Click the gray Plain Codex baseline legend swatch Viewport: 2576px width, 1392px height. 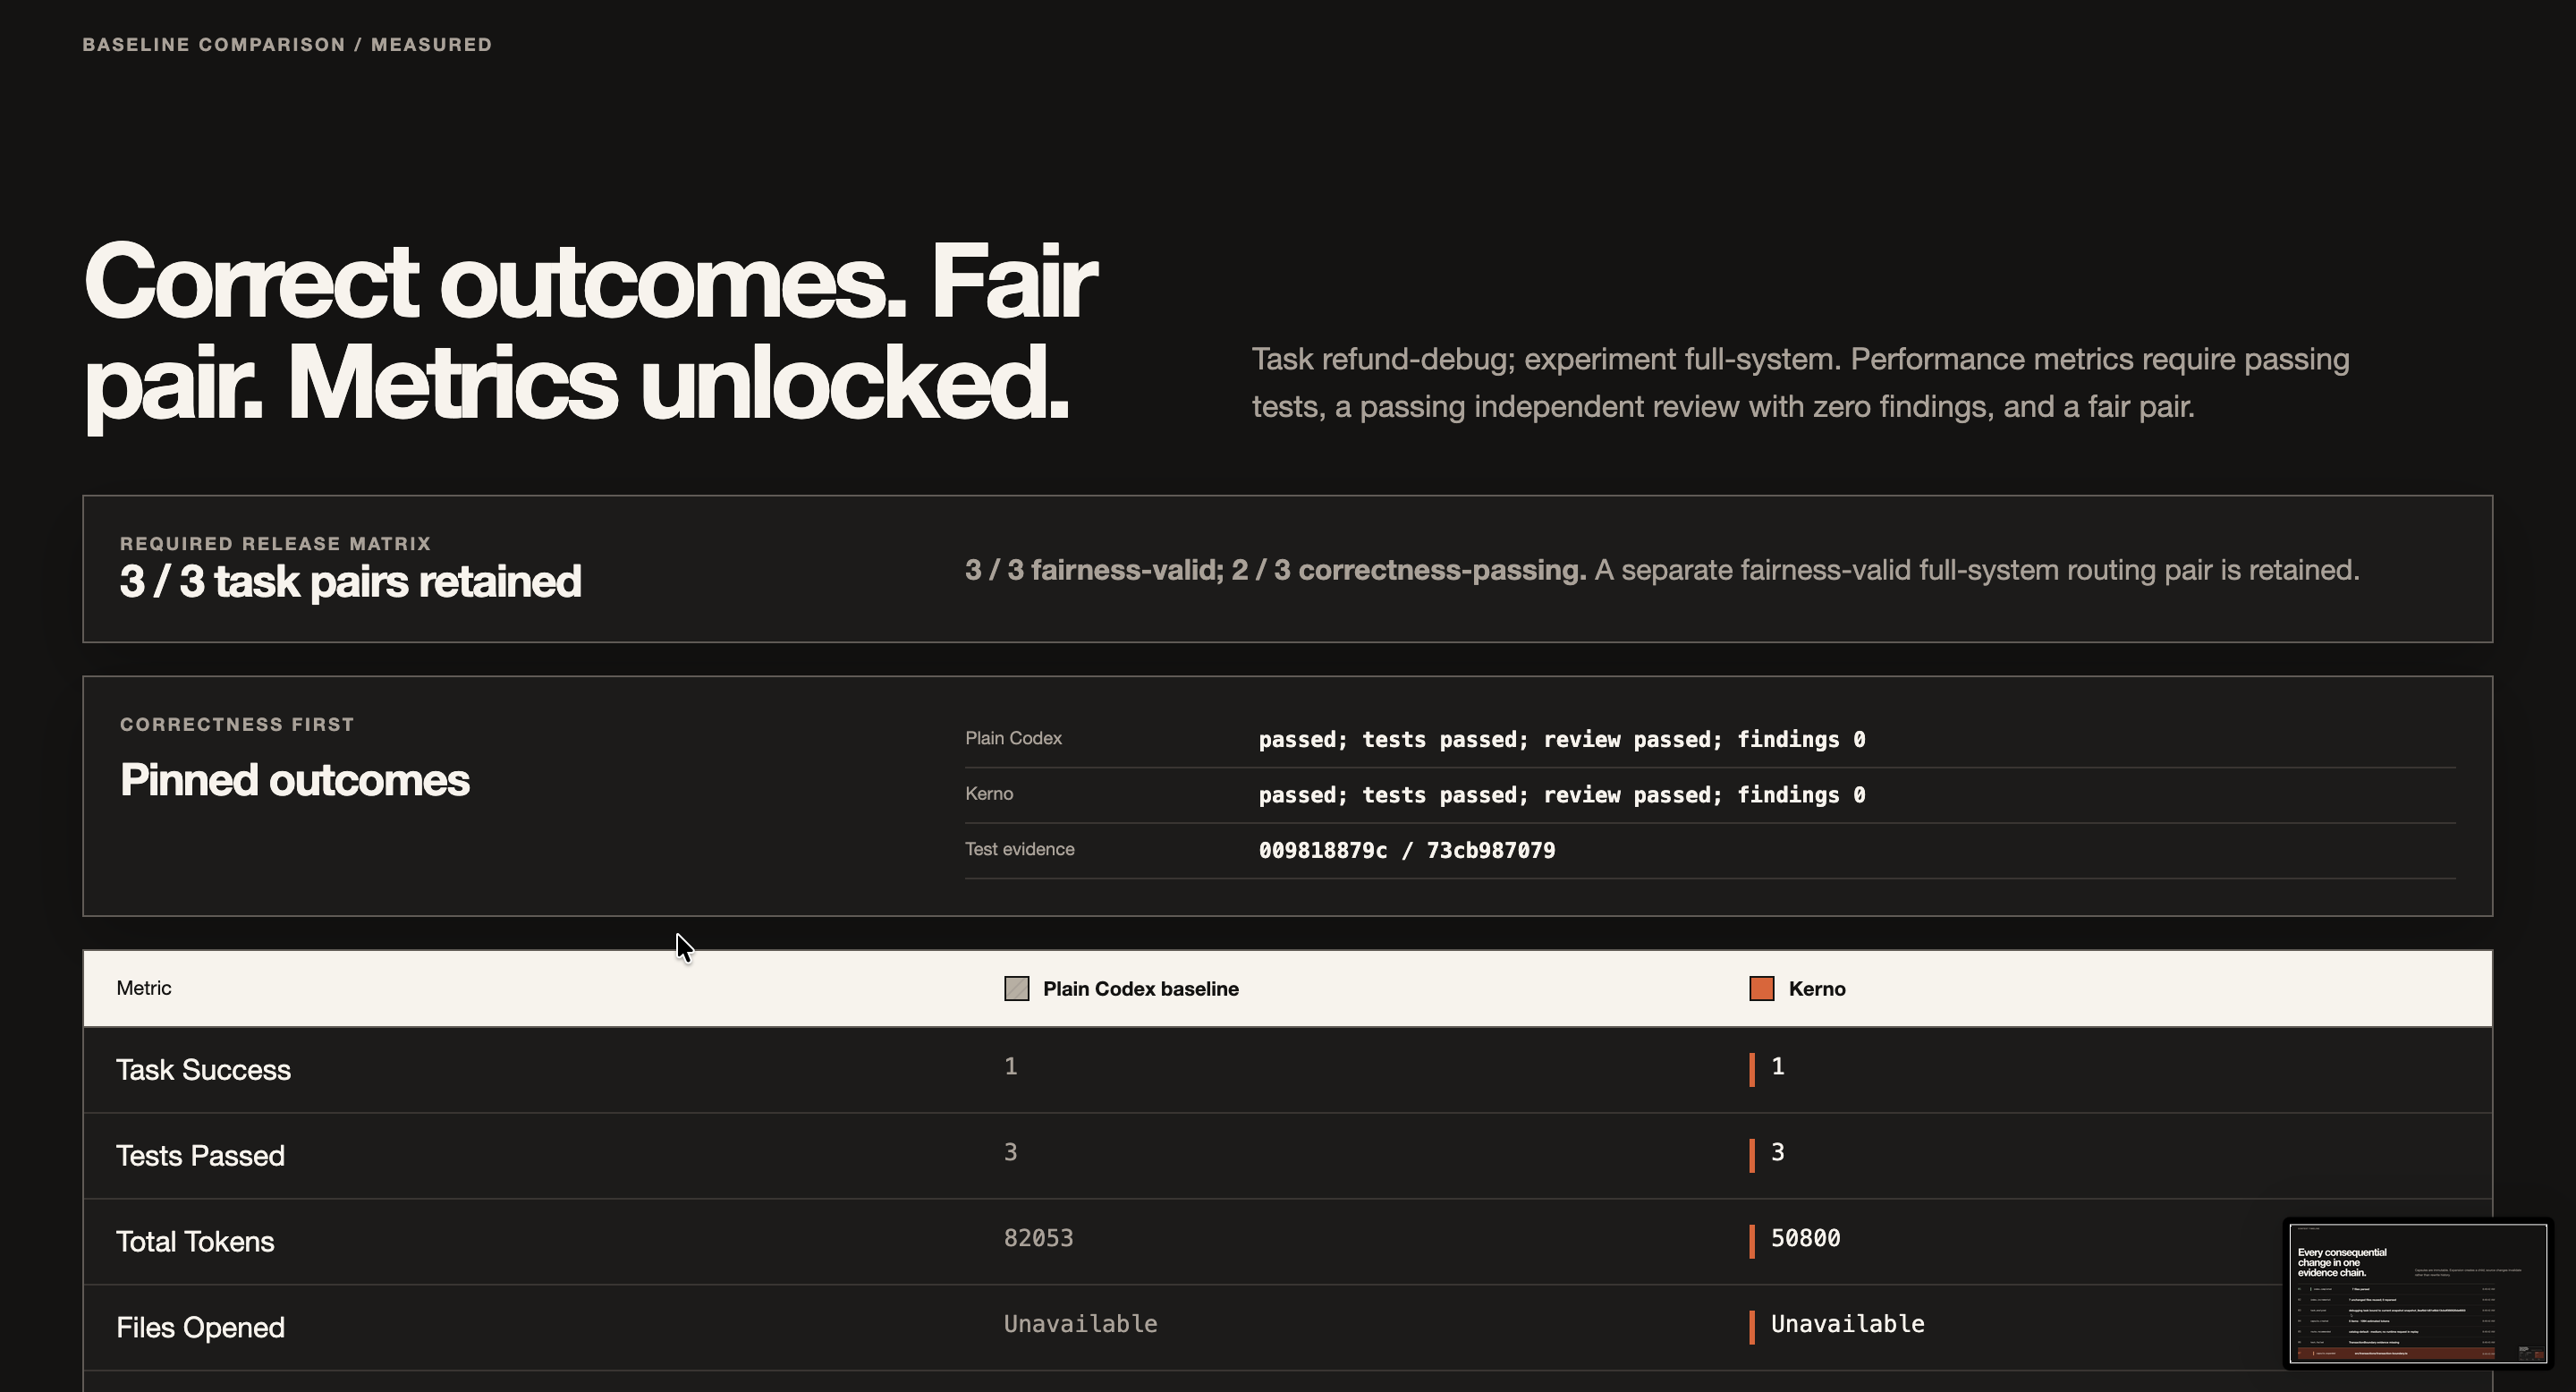[x=1016, y=988]
